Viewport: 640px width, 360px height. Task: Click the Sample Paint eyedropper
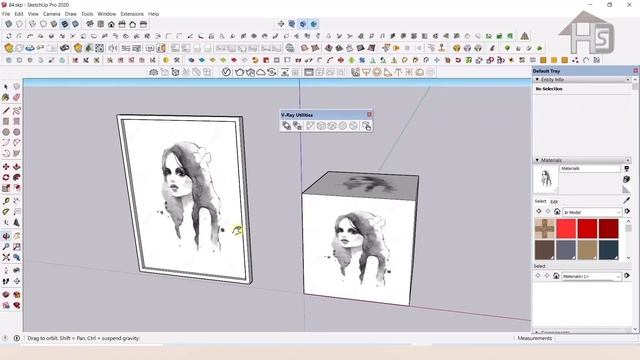click(627, 200)
